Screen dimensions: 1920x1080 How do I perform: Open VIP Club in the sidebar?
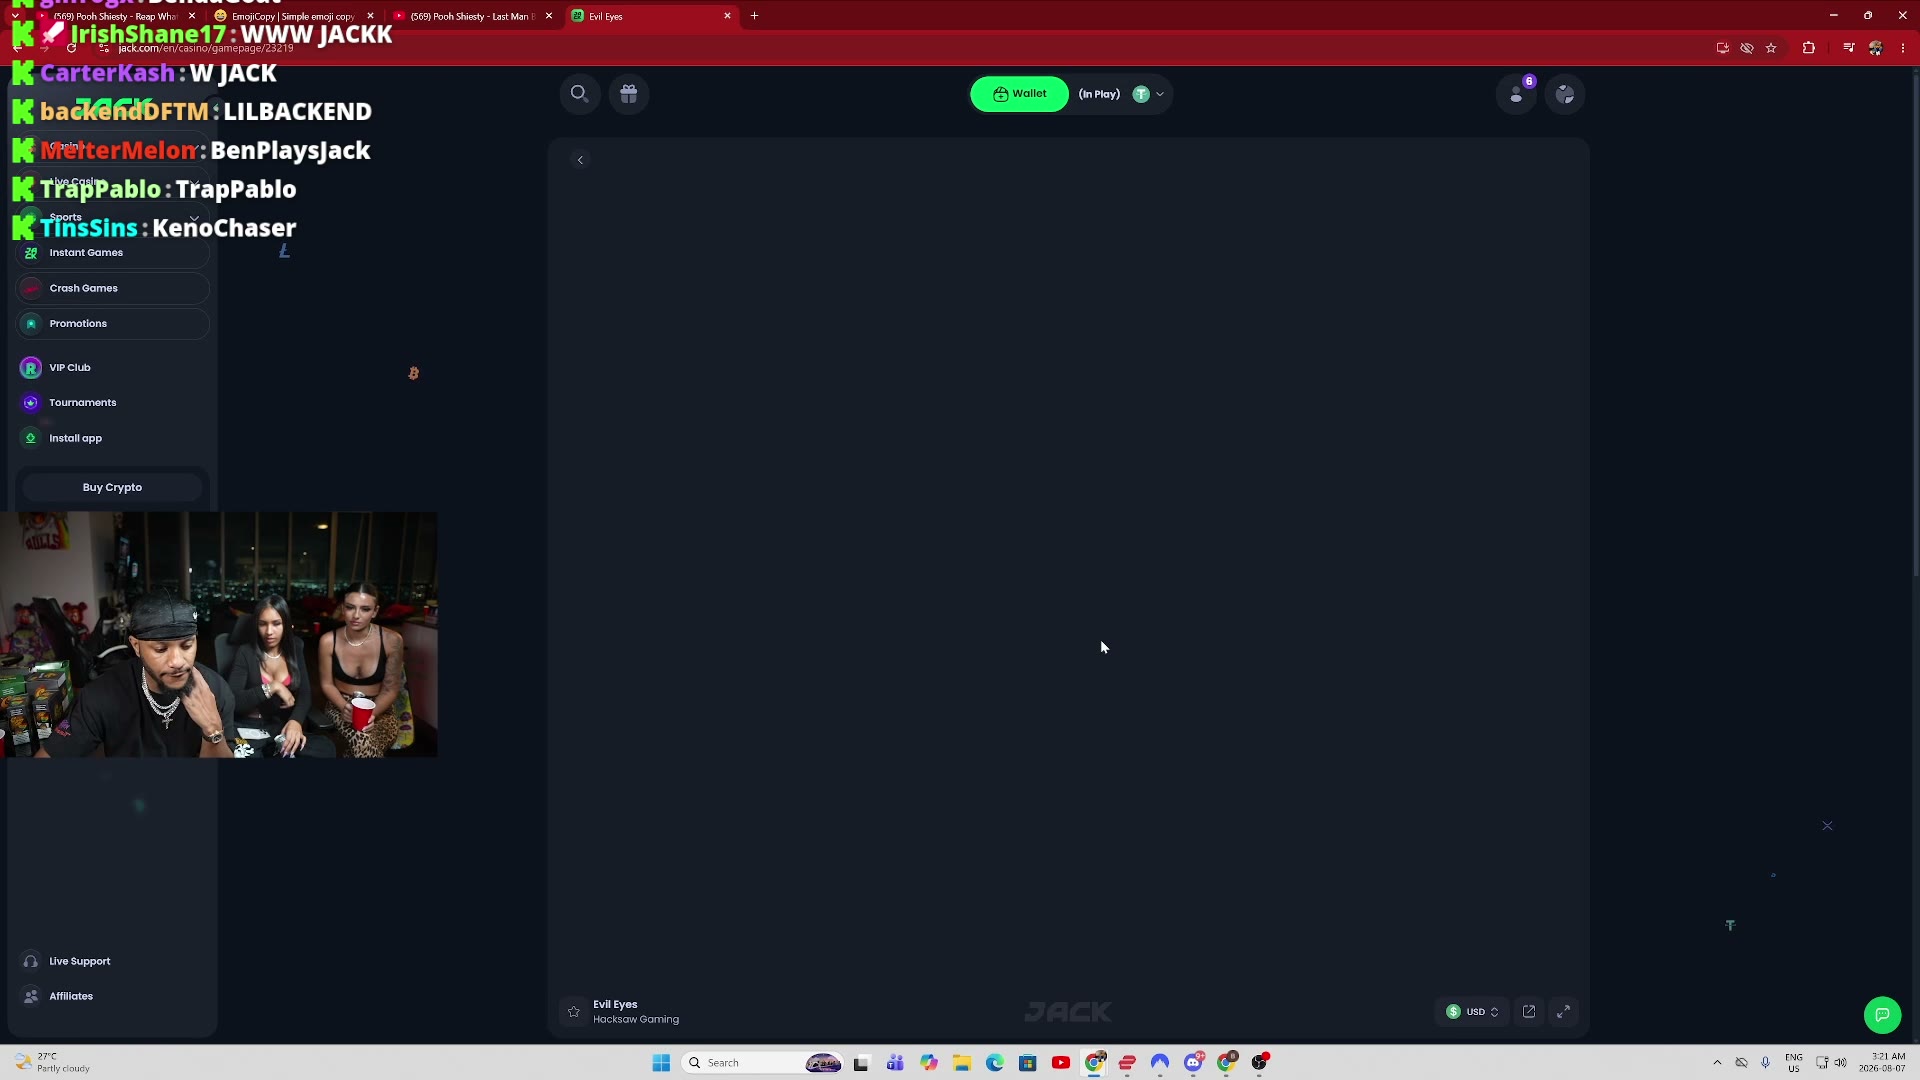[70, 368]
